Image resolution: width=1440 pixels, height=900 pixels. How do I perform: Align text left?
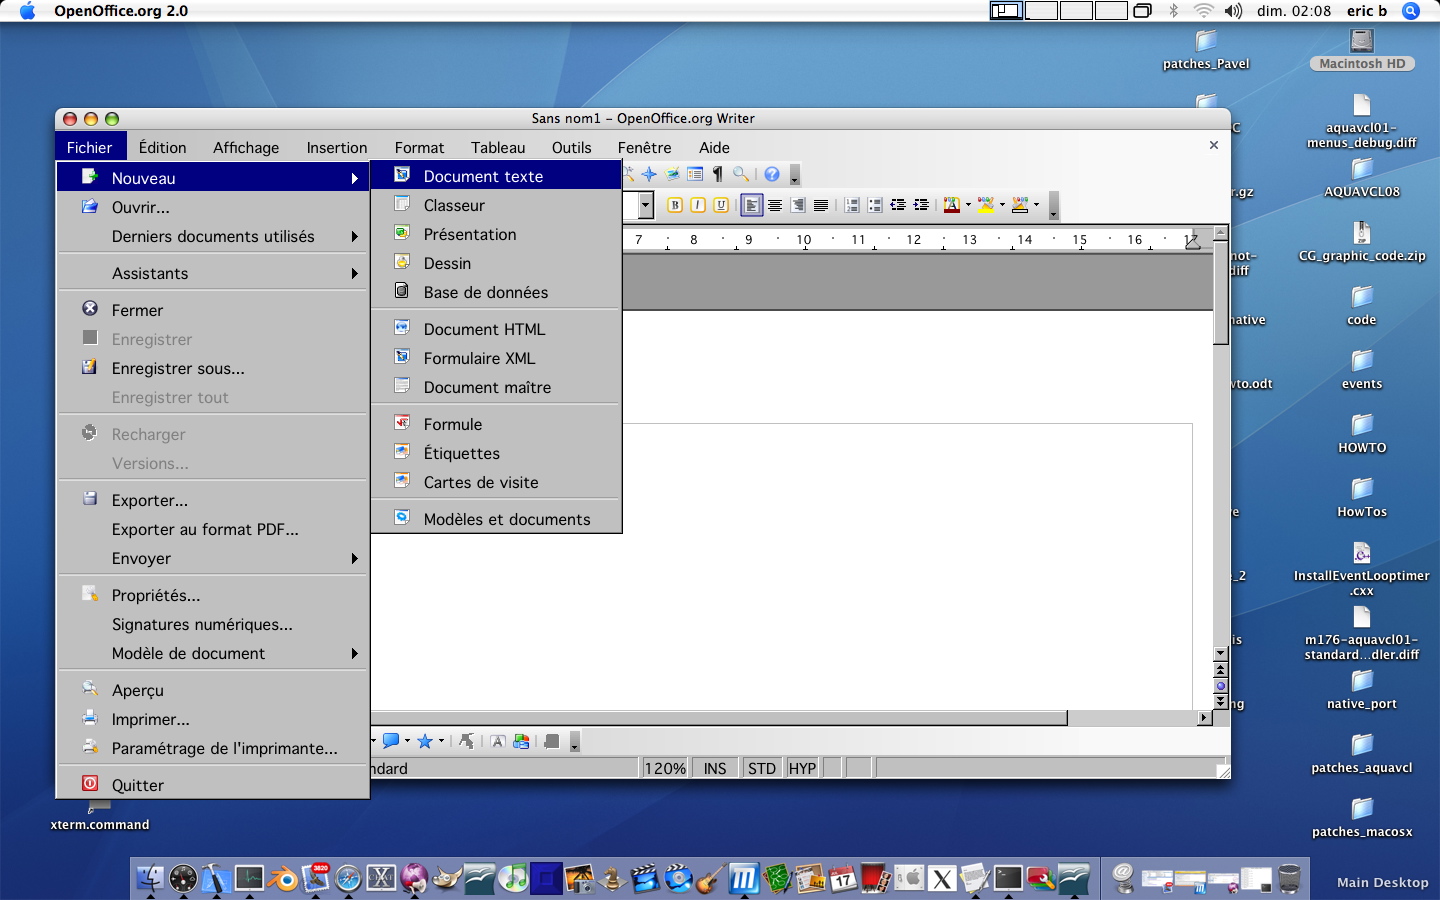[751, 205]
